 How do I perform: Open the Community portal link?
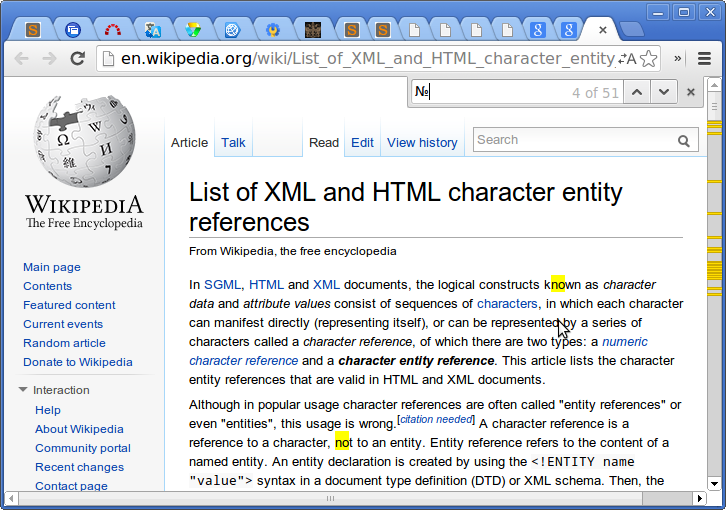point(83,448)
